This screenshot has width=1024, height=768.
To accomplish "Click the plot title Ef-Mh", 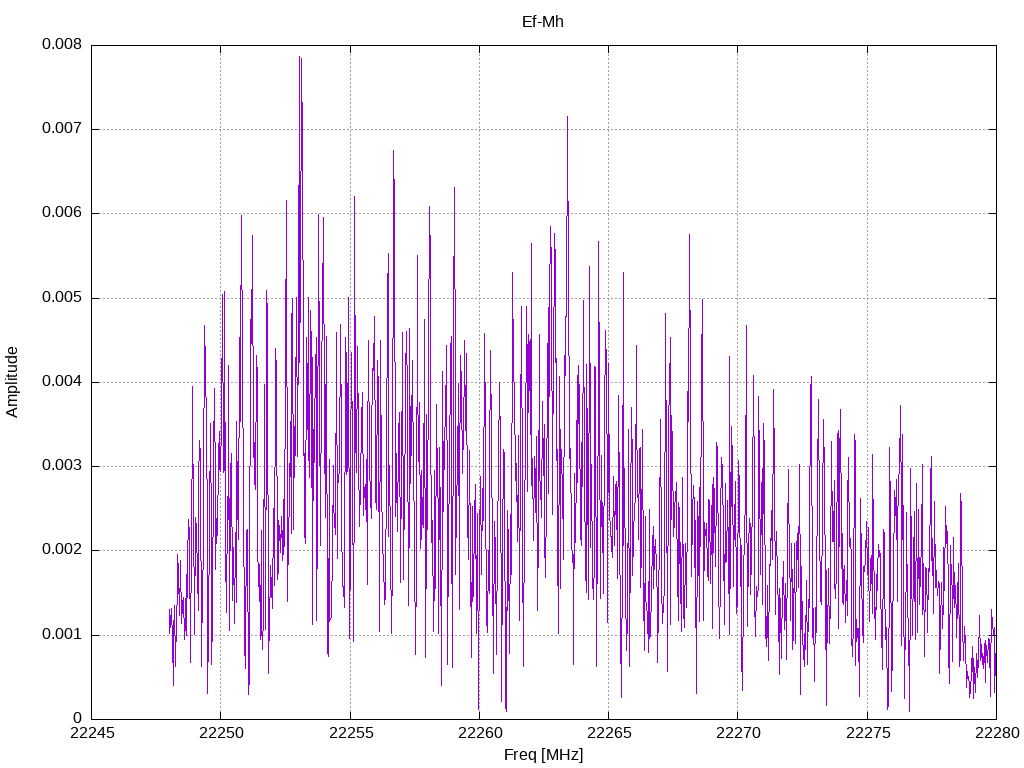I will click(543, 22).
